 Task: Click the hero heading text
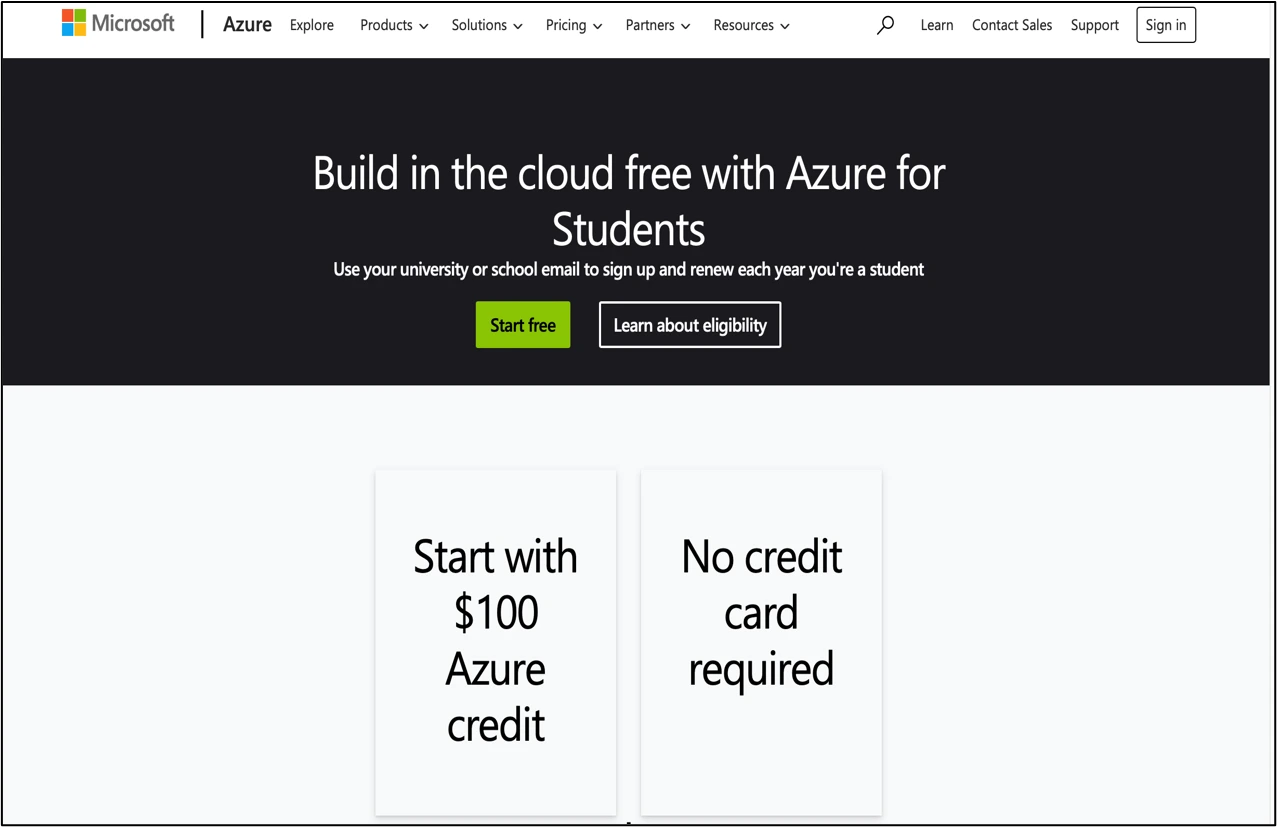tap(628, 200)
